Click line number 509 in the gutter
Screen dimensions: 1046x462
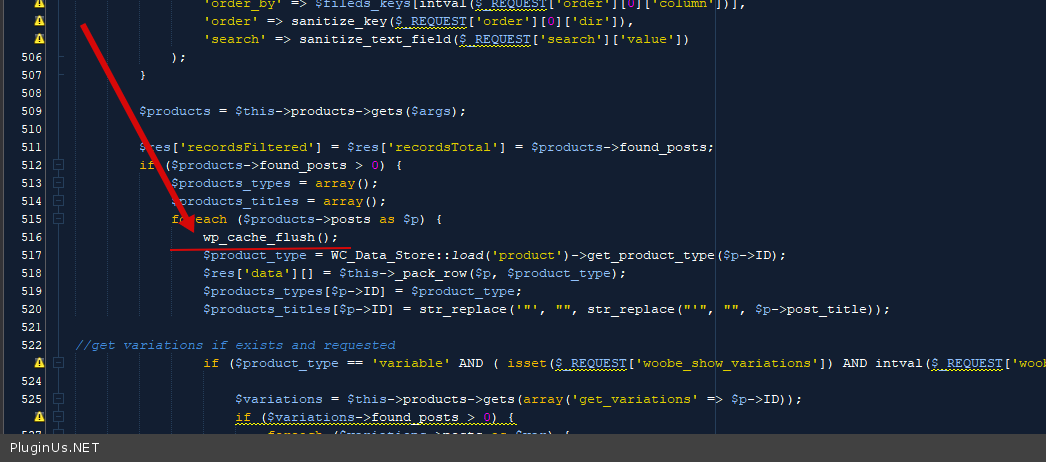(30, 111)
